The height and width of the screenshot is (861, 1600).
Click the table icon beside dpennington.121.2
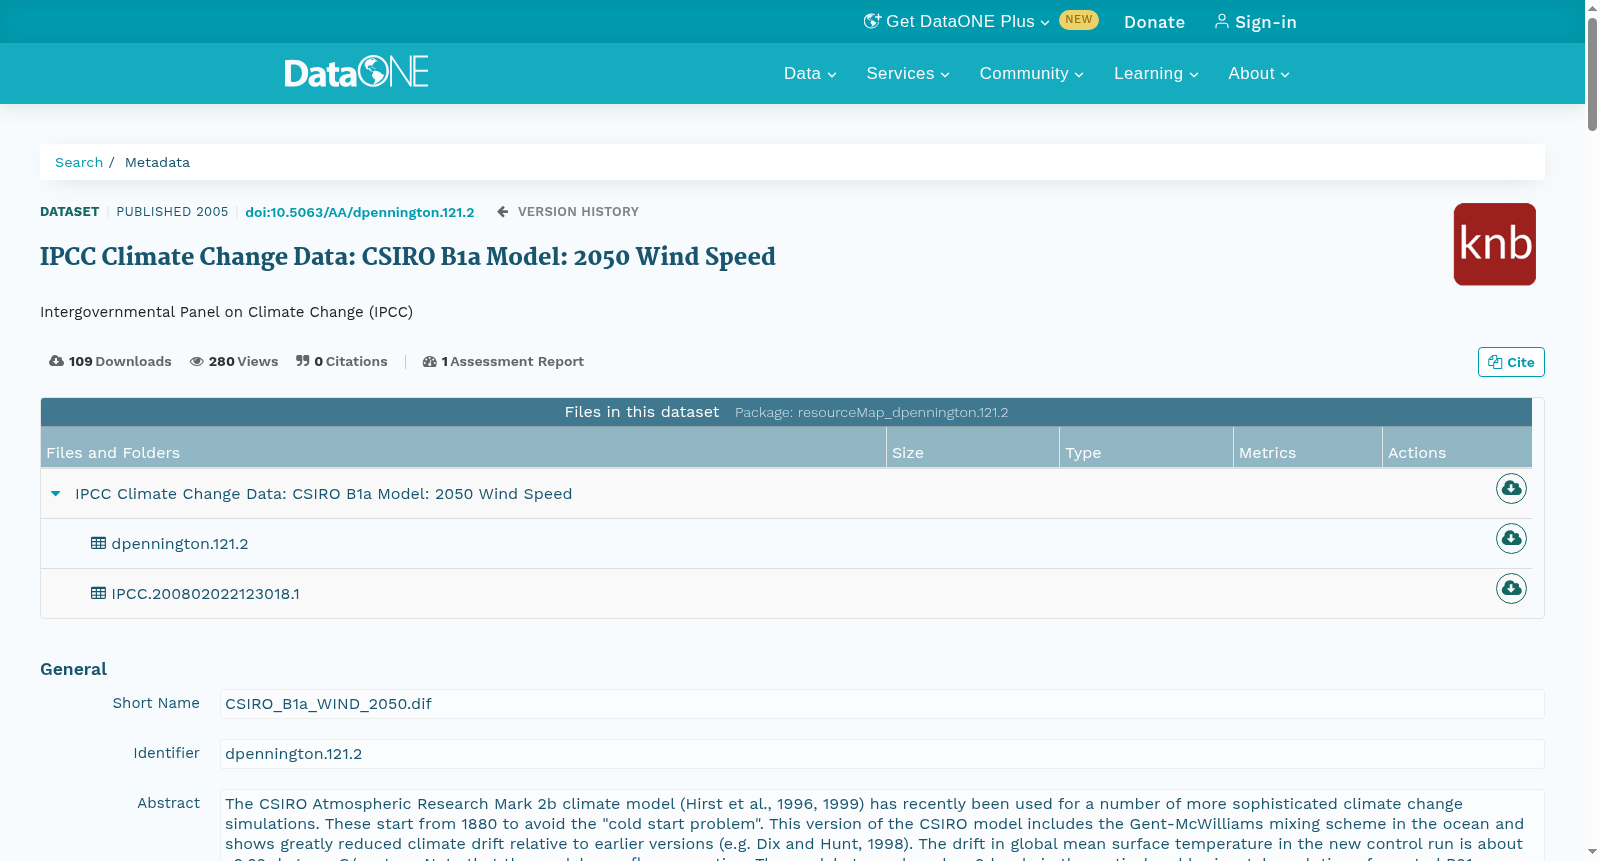98,543
